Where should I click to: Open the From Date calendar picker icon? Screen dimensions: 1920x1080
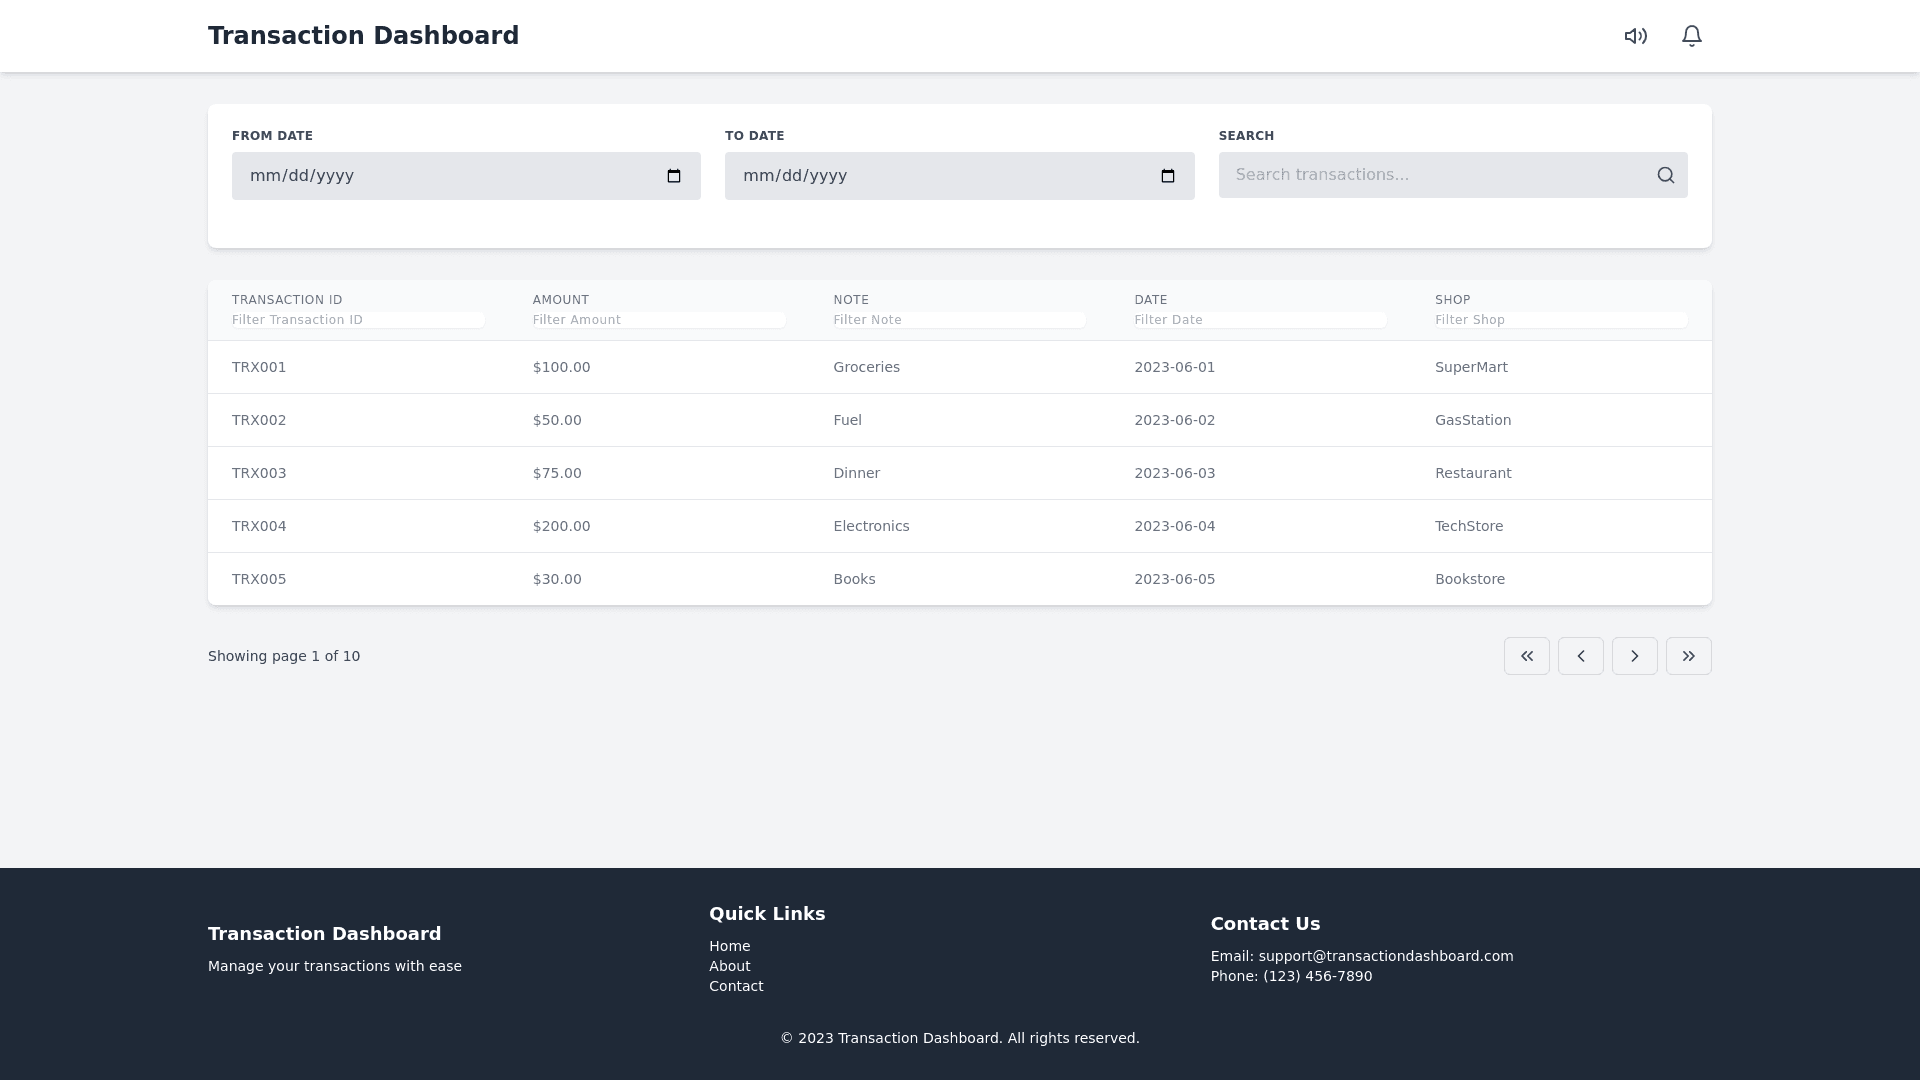(x=674, y=176)
